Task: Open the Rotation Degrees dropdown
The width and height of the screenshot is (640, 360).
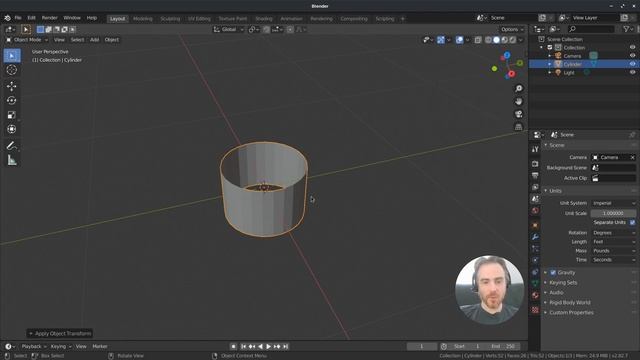Action: (613, 233)
